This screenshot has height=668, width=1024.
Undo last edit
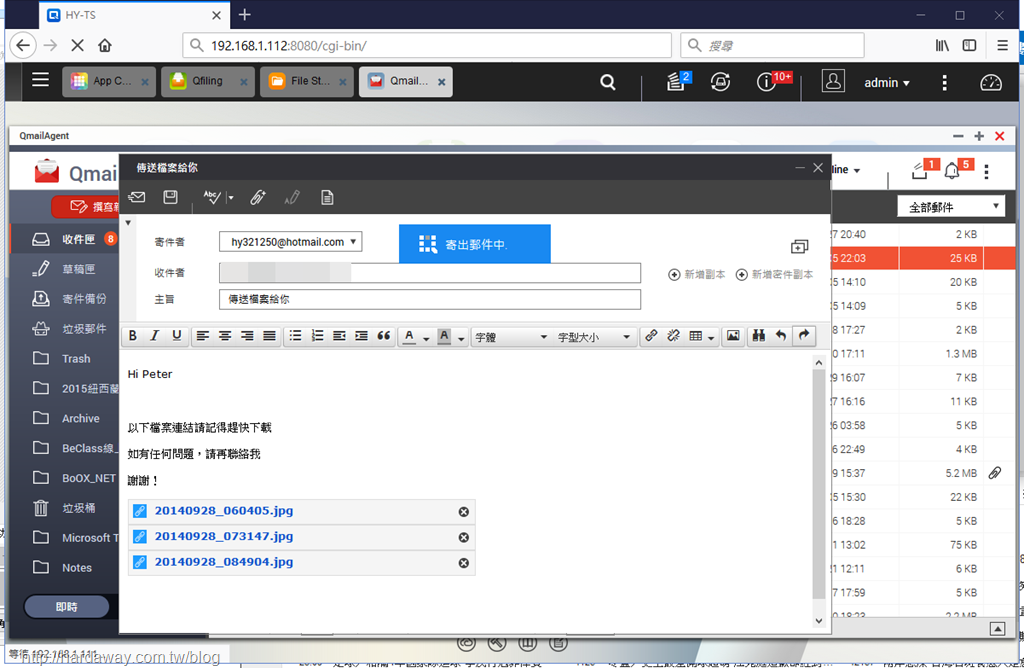pyautogui.click(x=780, y=336)
